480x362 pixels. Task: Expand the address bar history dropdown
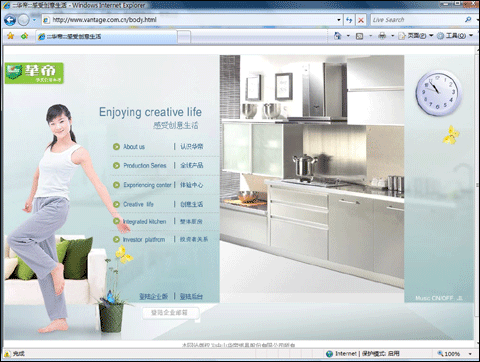[x=339, y=20]
